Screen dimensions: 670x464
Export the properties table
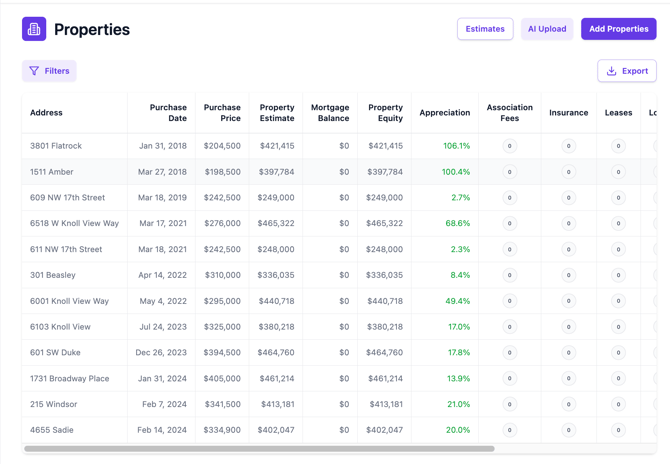[627, 71]
